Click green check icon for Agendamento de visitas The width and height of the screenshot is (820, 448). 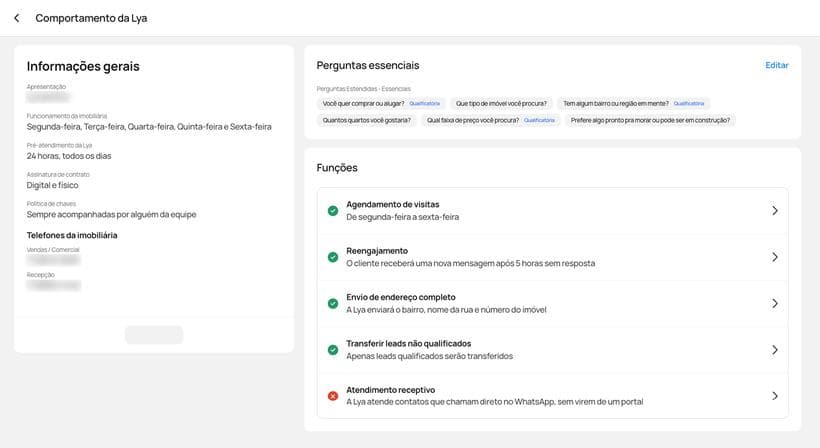[x=333, y=211]
